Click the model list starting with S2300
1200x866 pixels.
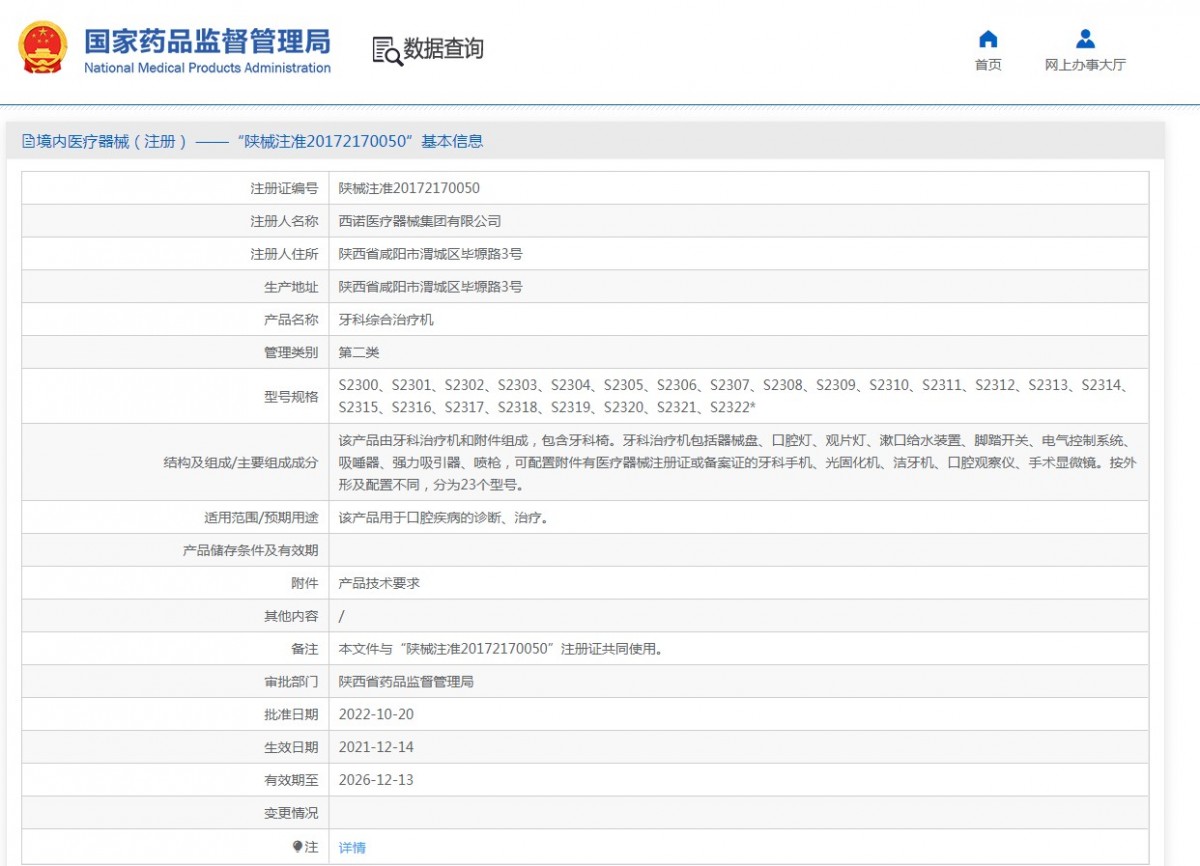coord(735,396)
